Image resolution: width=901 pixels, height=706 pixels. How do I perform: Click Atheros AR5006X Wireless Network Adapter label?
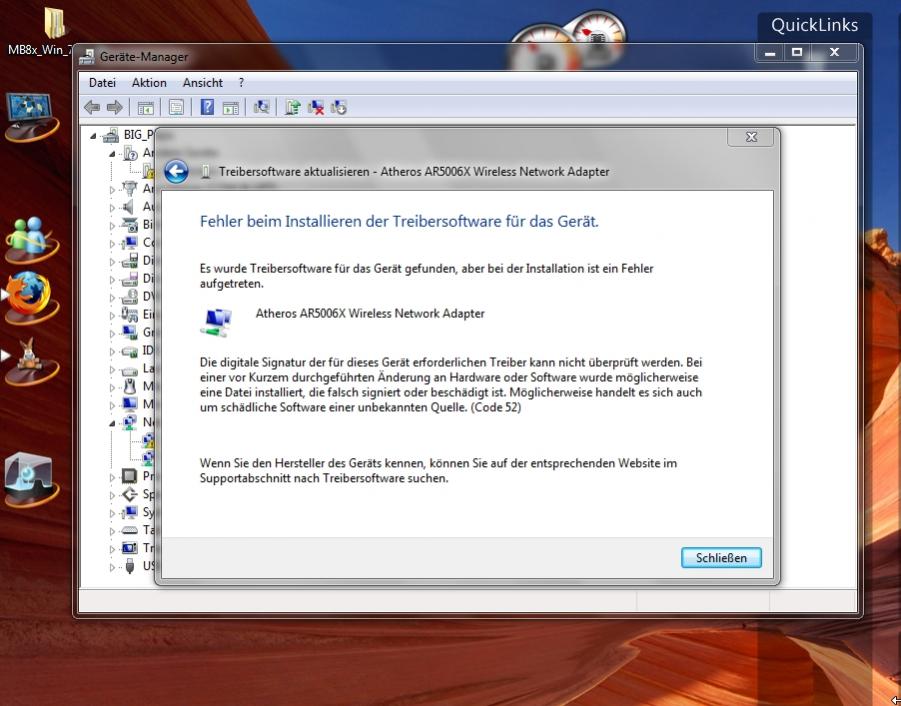click(x=370, y=313)
